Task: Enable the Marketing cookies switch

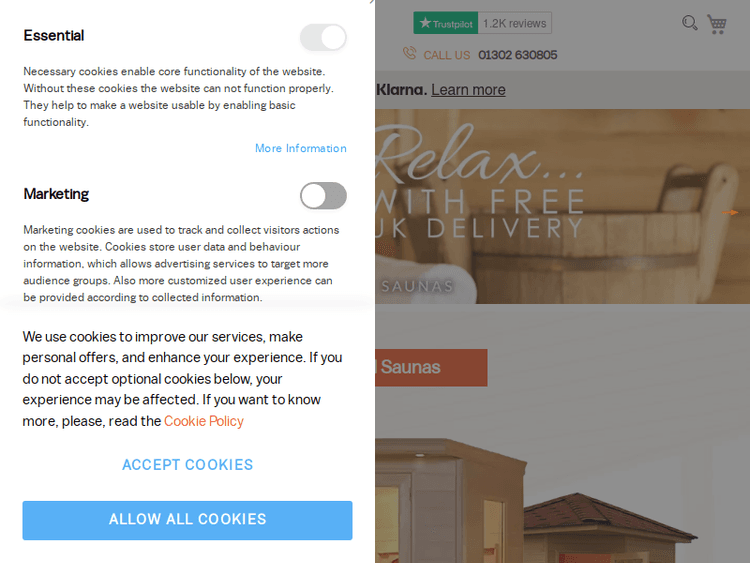Action: pos(323,196)
